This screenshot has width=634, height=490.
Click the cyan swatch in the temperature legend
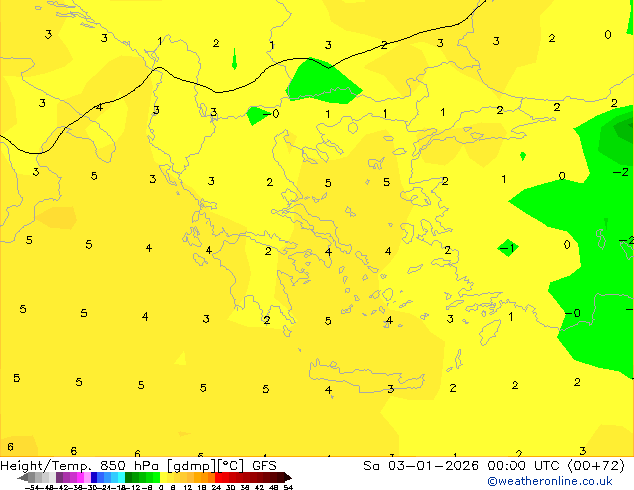121,477
